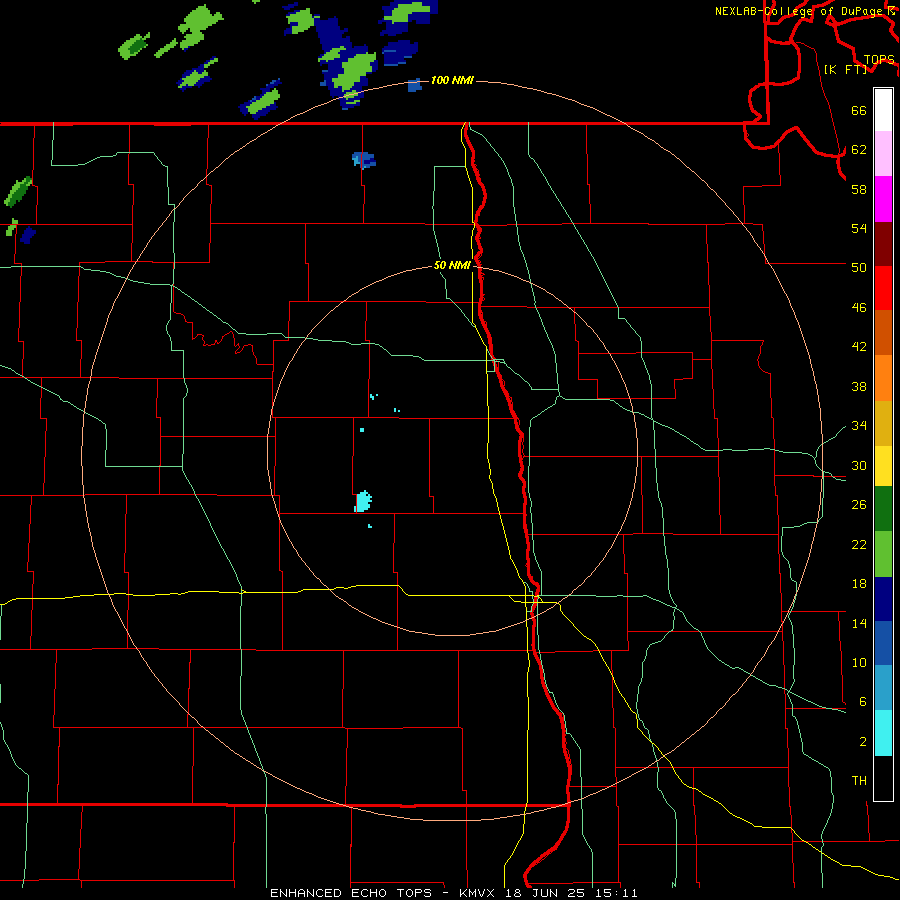Click the legend value 30

click(859, 465)
